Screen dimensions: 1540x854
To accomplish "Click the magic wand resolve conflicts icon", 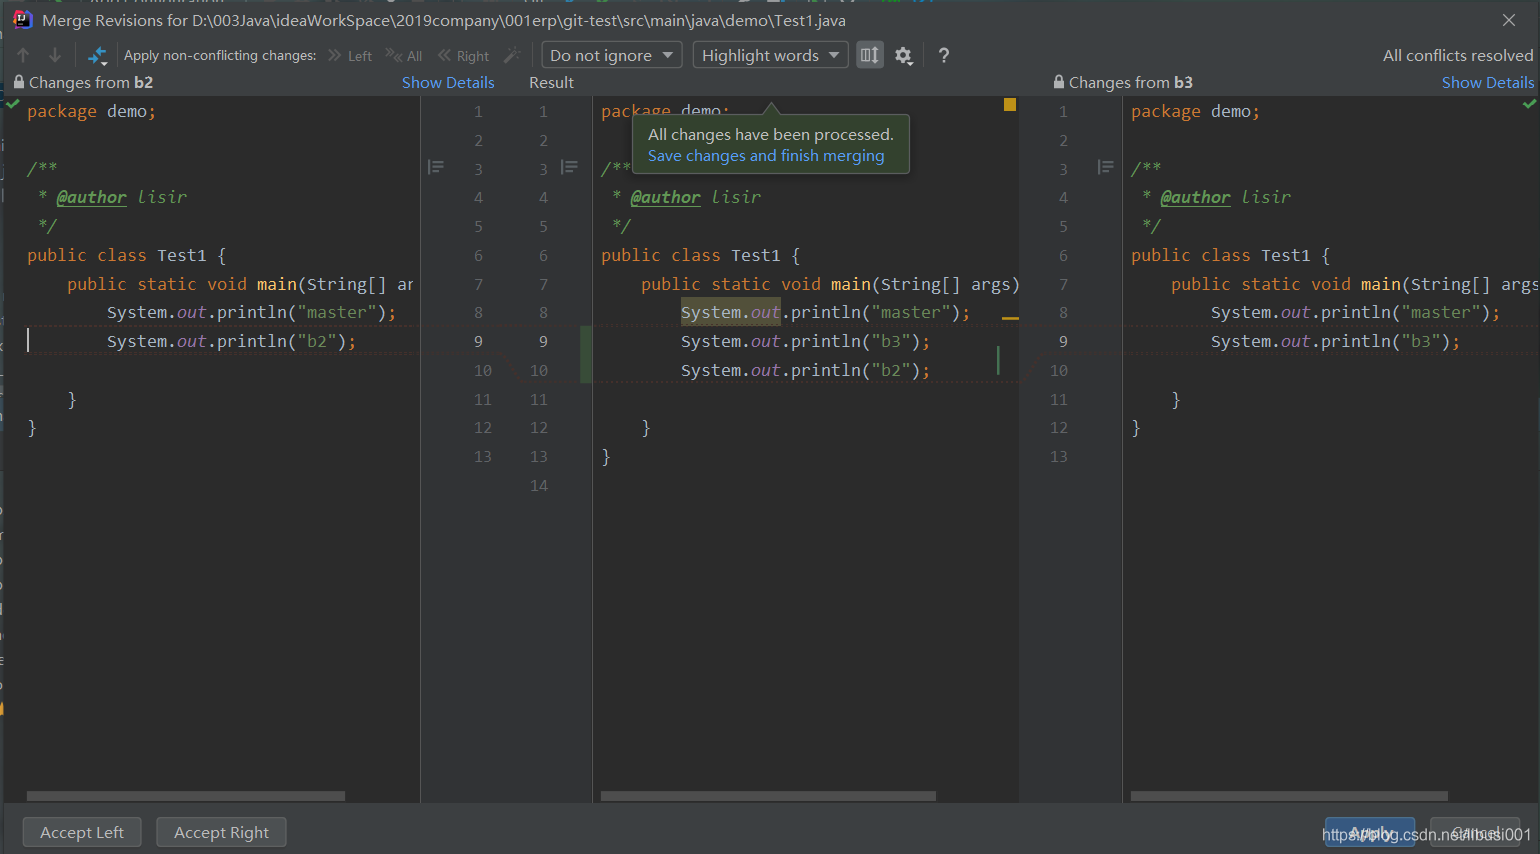I will (x=512, y=55).
